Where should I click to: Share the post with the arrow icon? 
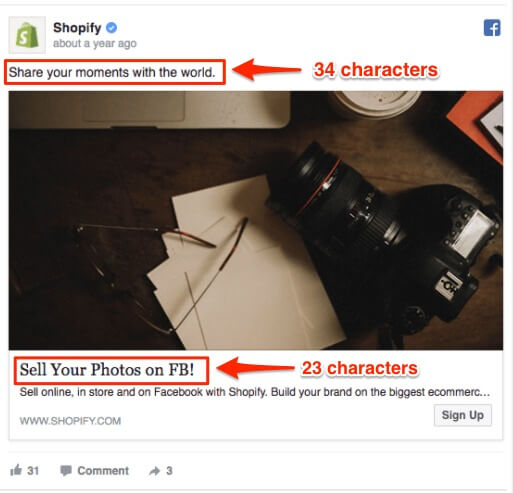(x=154, y=471)
